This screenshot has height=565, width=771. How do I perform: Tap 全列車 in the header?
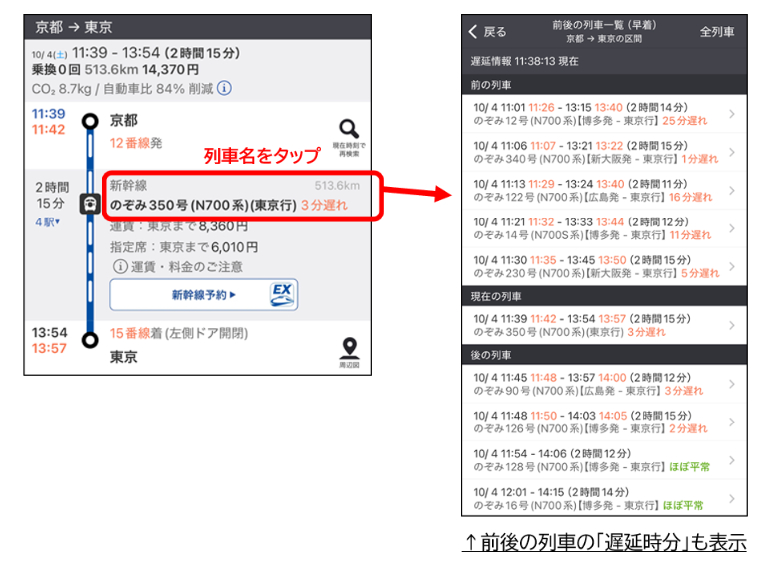[x=717, y=32]
